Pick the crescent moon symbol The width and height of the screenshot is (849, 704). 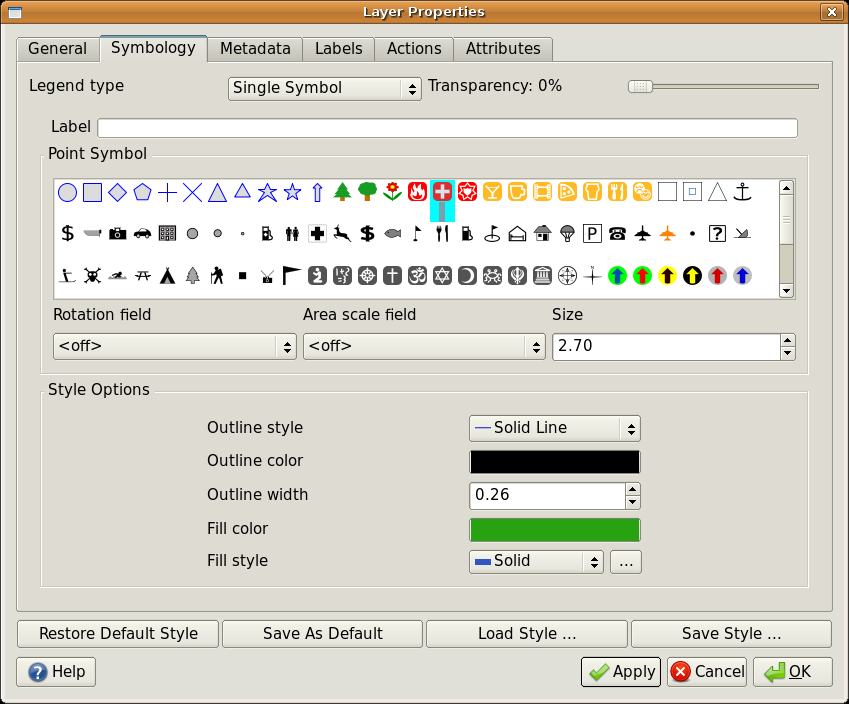coord(466,274)
